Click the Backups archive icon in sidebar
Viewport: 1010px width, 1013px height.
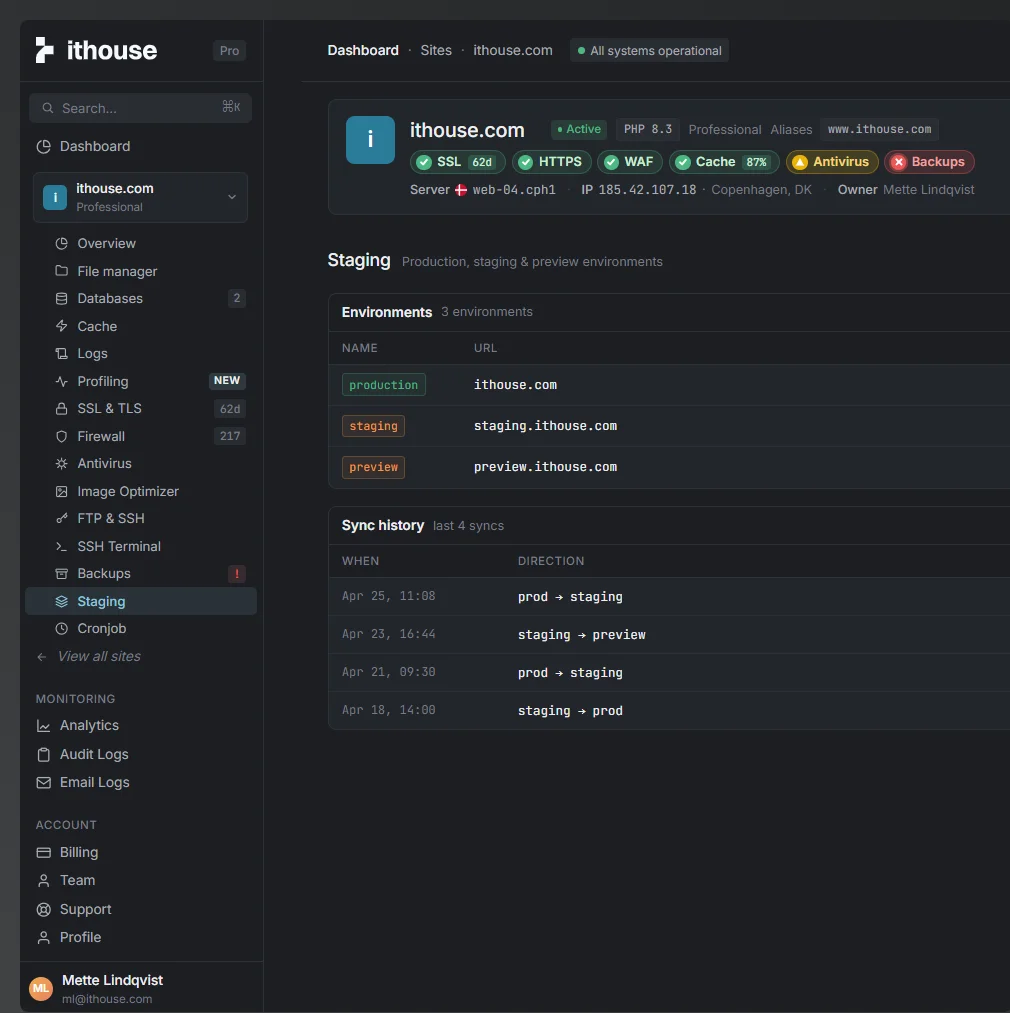click(61, 574)
